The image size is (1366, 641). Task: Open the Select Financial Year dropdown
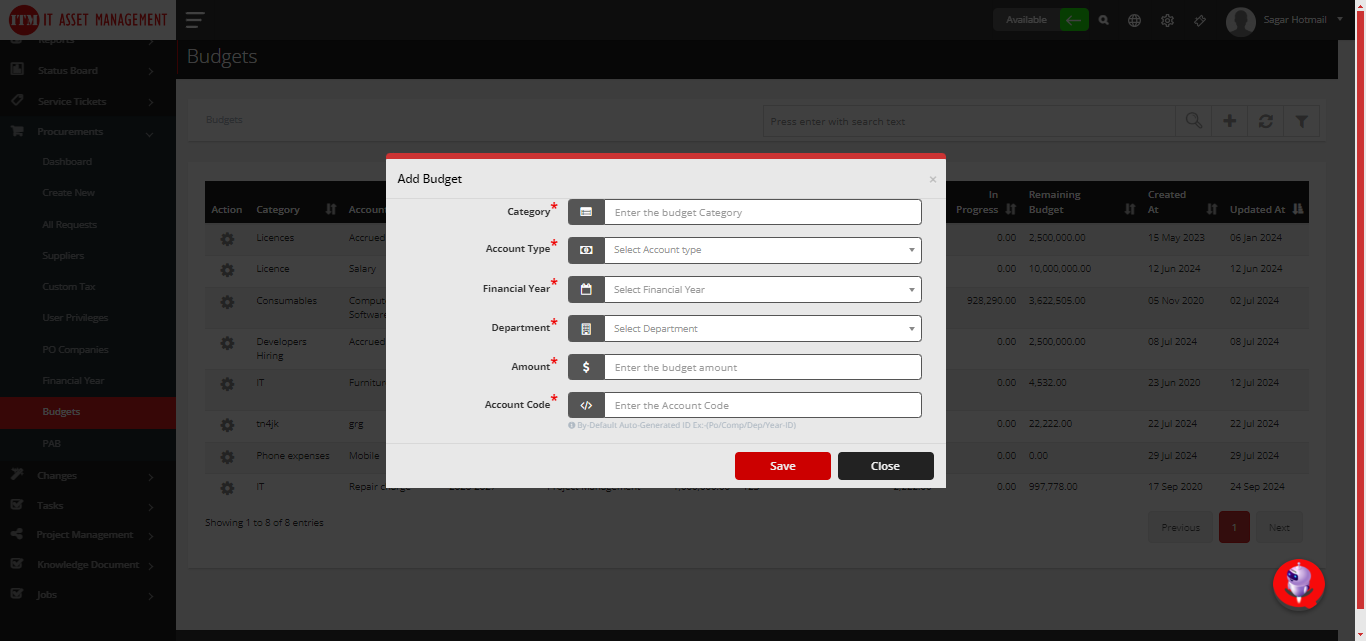762,290
